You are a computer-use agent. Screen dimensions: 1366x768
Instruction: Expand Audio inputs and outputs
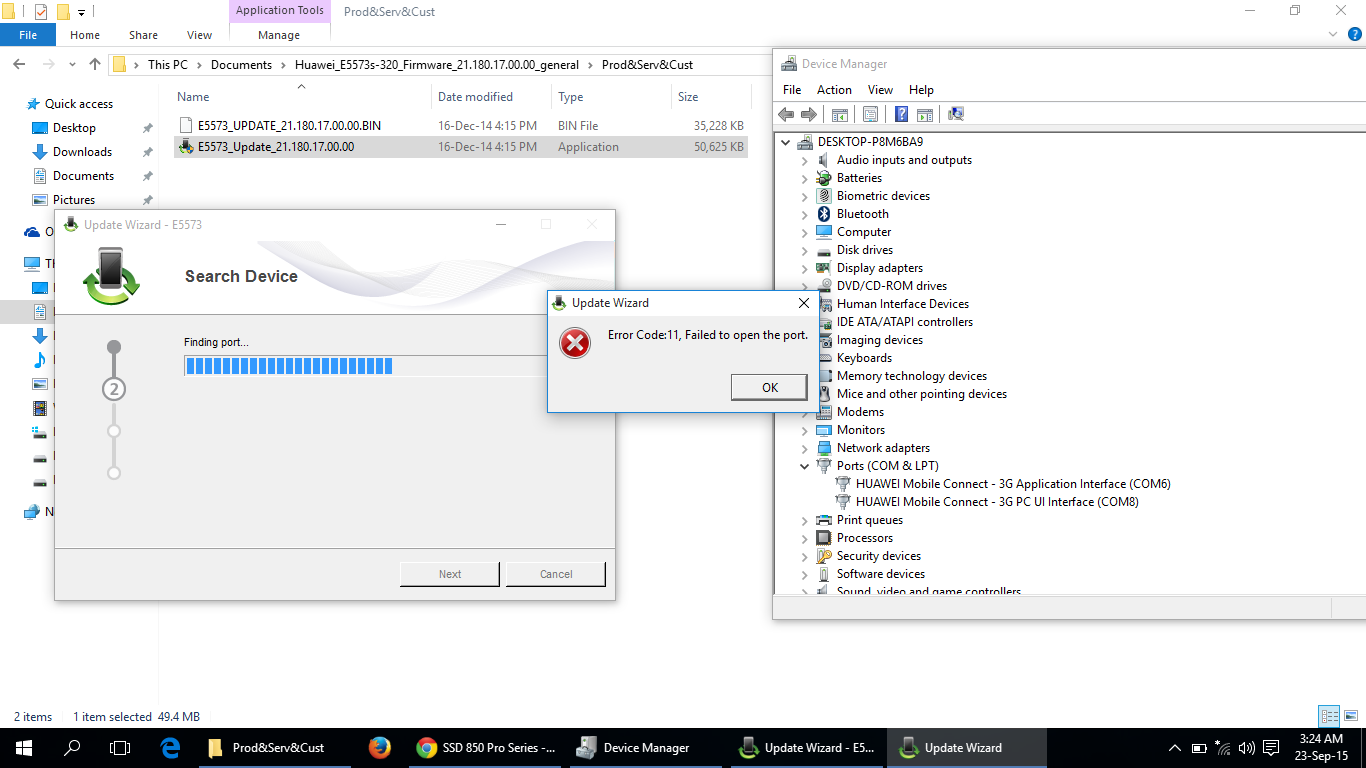tap(804, 160)
